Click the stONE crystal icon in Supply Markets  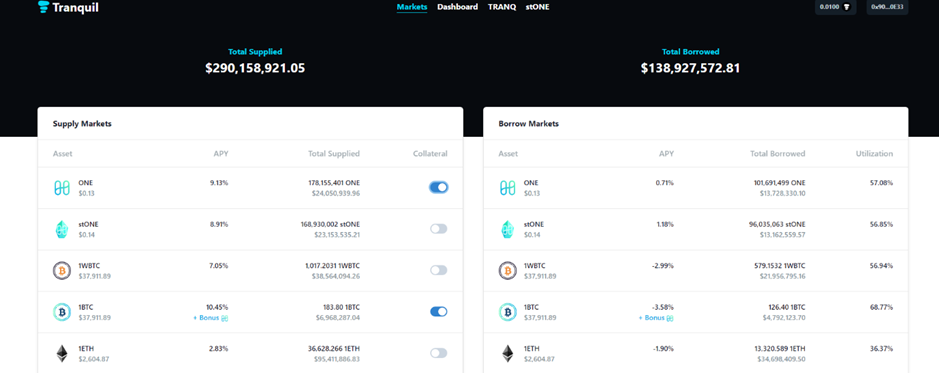tap(62, 229)
